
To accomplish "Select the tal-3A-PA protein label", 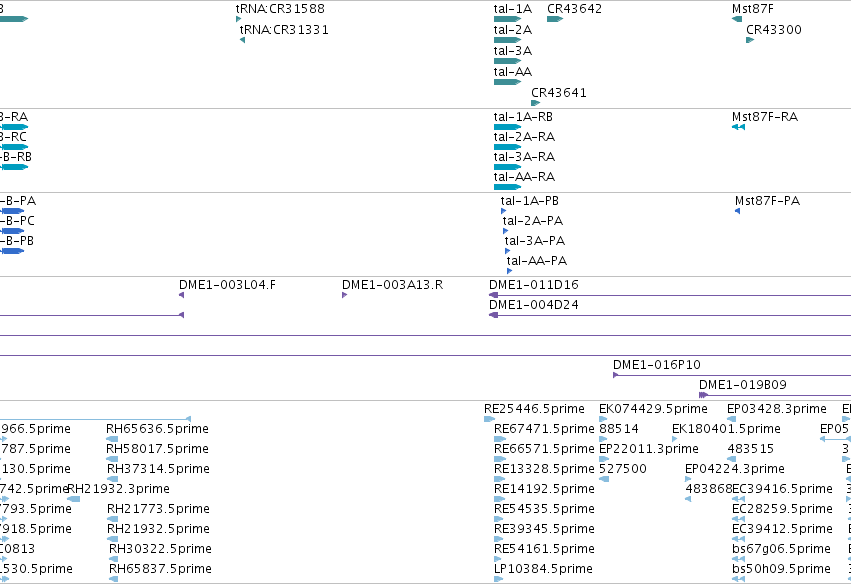I will point(535,240).
